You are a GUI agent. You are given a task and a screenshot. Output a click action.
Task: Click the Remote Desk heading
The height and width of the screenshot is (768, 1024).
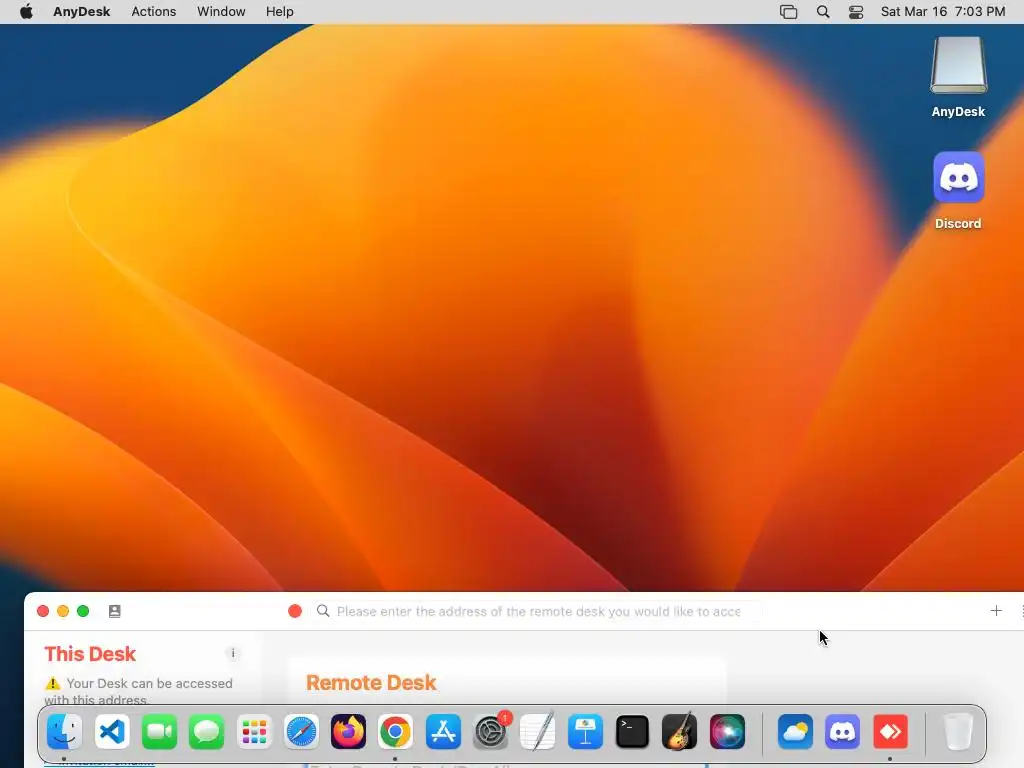coord(371,682)
